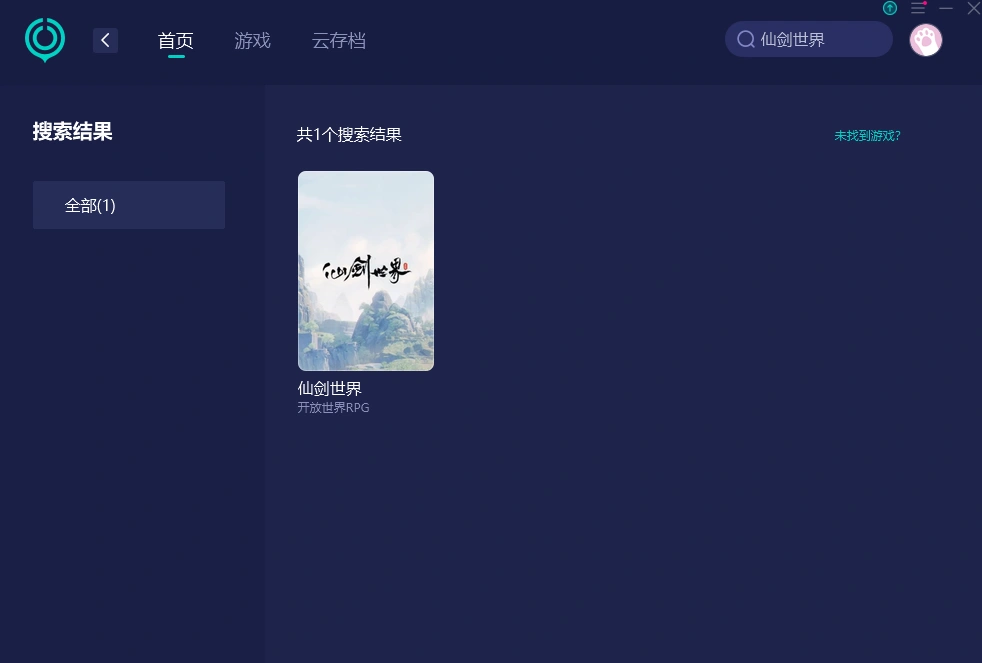Open the 游戏 tab
982x663 pixels.
click(x=252, y=41)
